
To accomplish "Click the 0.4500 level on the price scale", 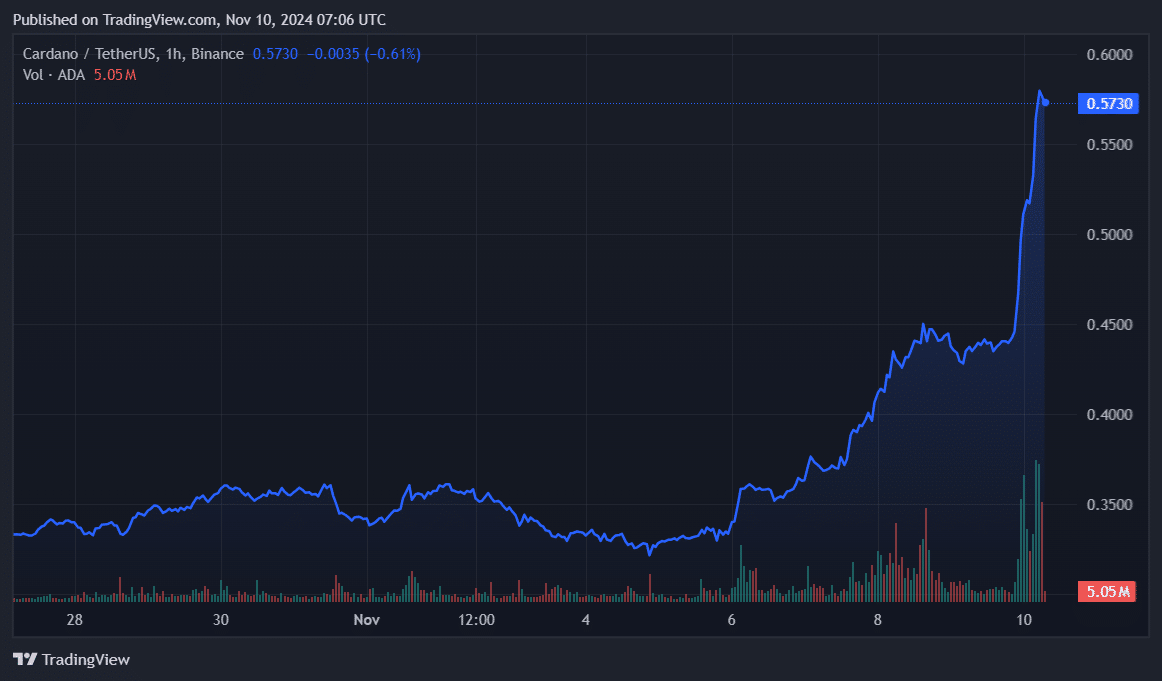I will pos(1108,324).
